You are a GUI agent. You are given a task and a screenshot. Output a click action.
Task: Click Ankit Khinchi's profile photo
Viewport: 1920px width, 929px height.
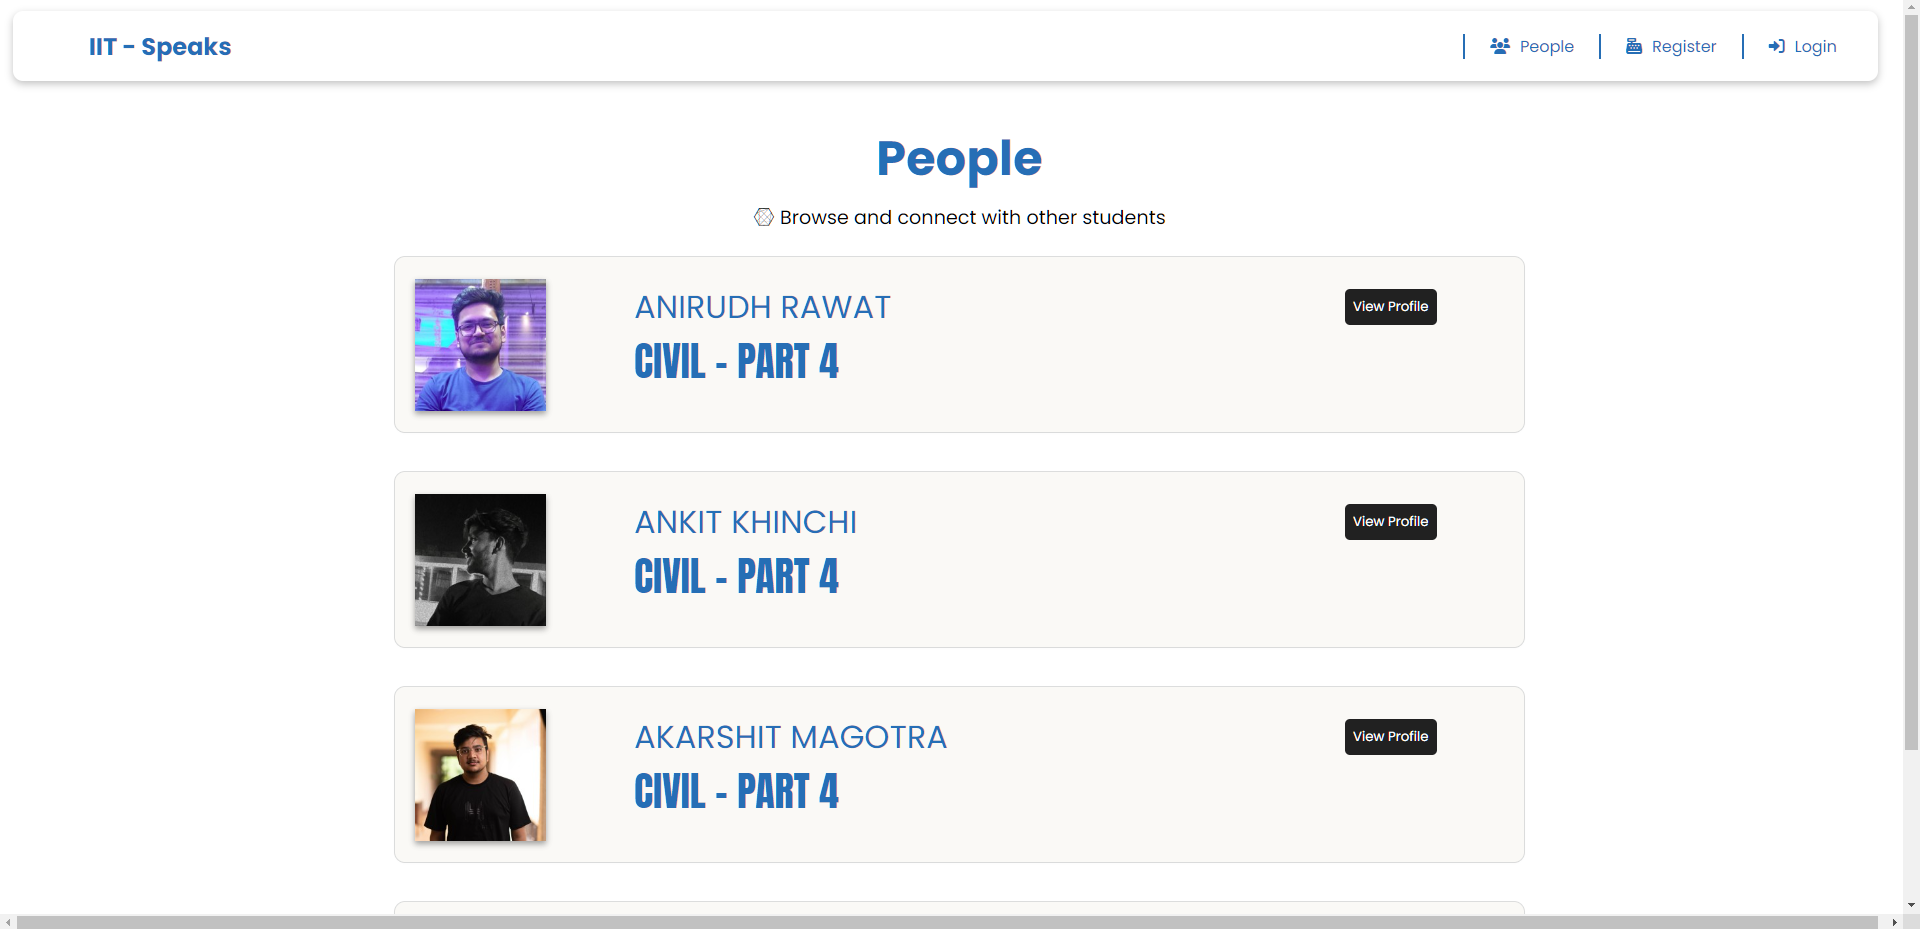pos(479,560)
